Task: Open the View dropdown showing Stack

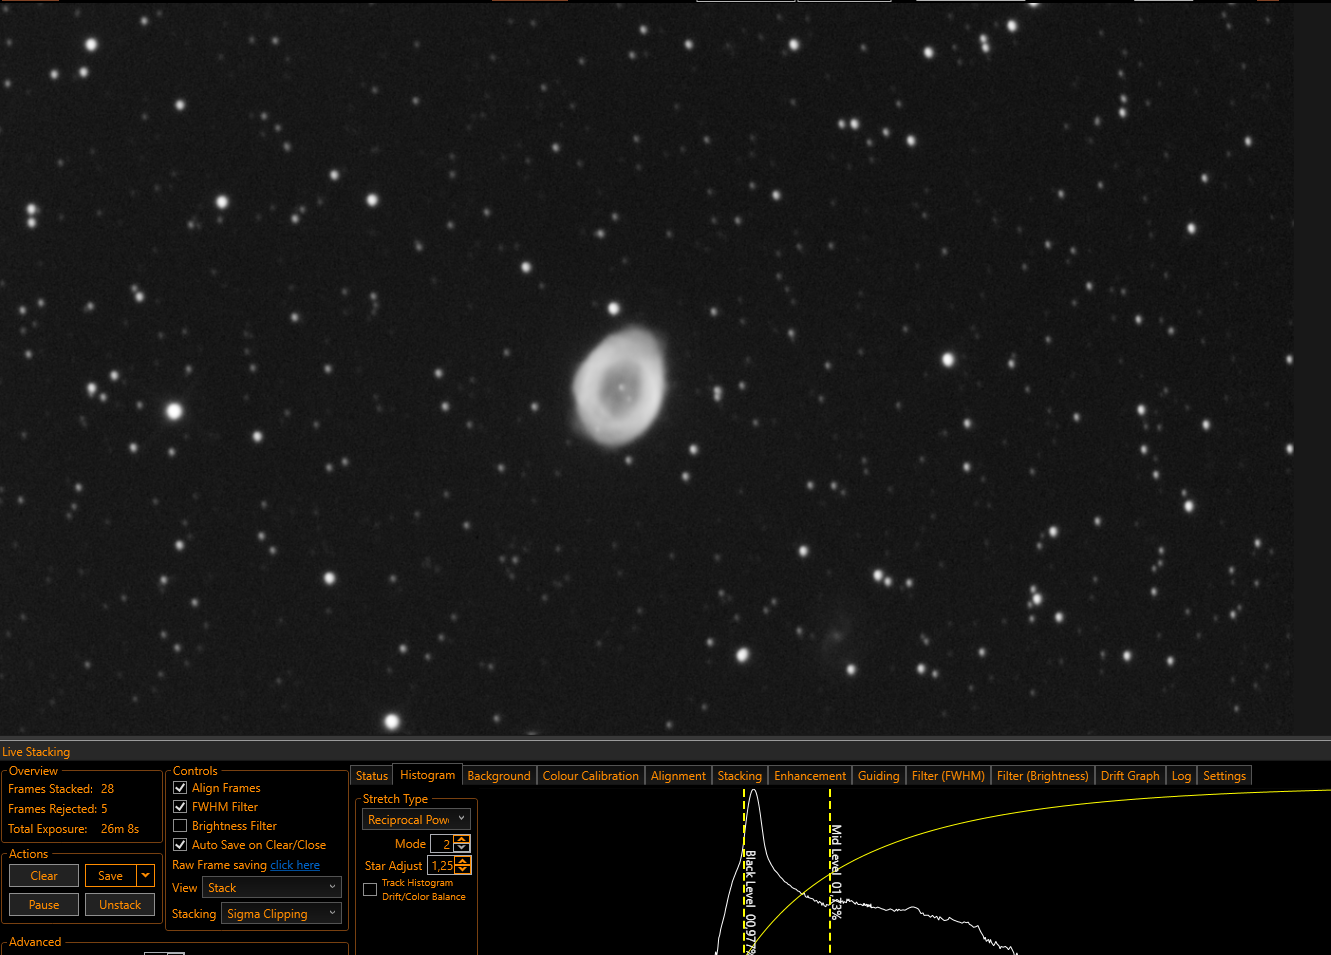Action: [x=272, y=887]
